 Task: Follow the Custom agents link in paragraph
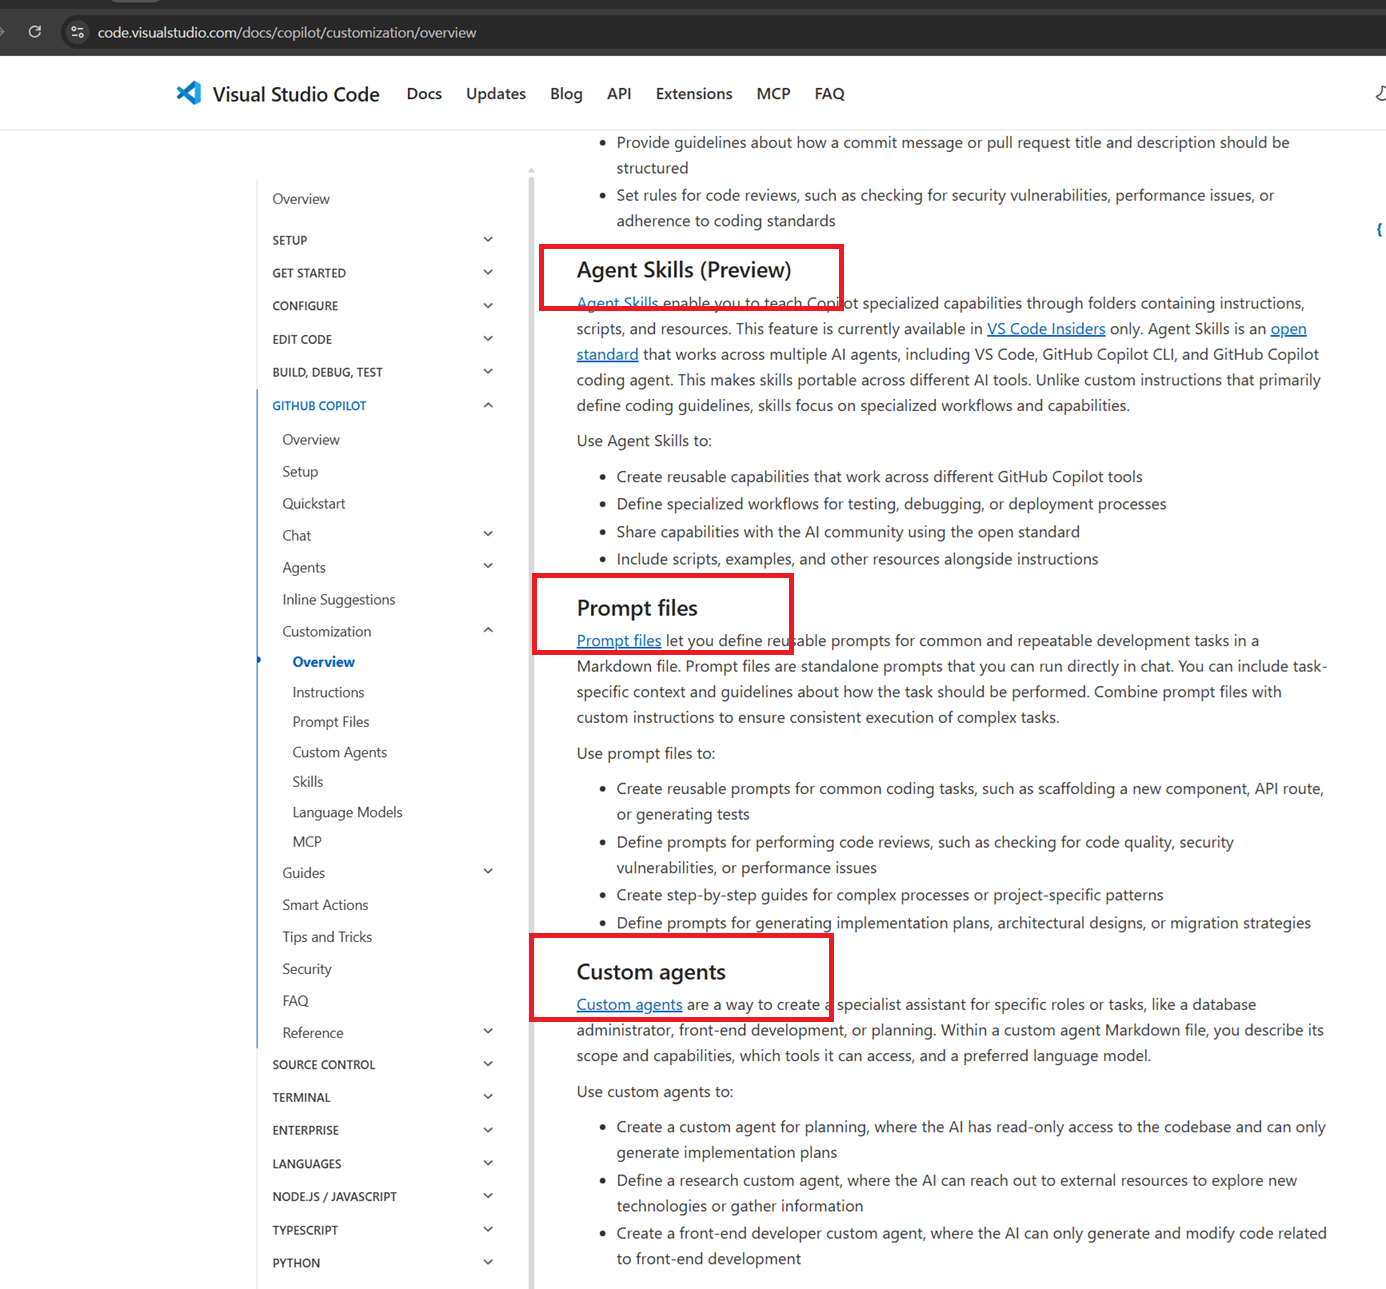click(x=629, y=1005)
